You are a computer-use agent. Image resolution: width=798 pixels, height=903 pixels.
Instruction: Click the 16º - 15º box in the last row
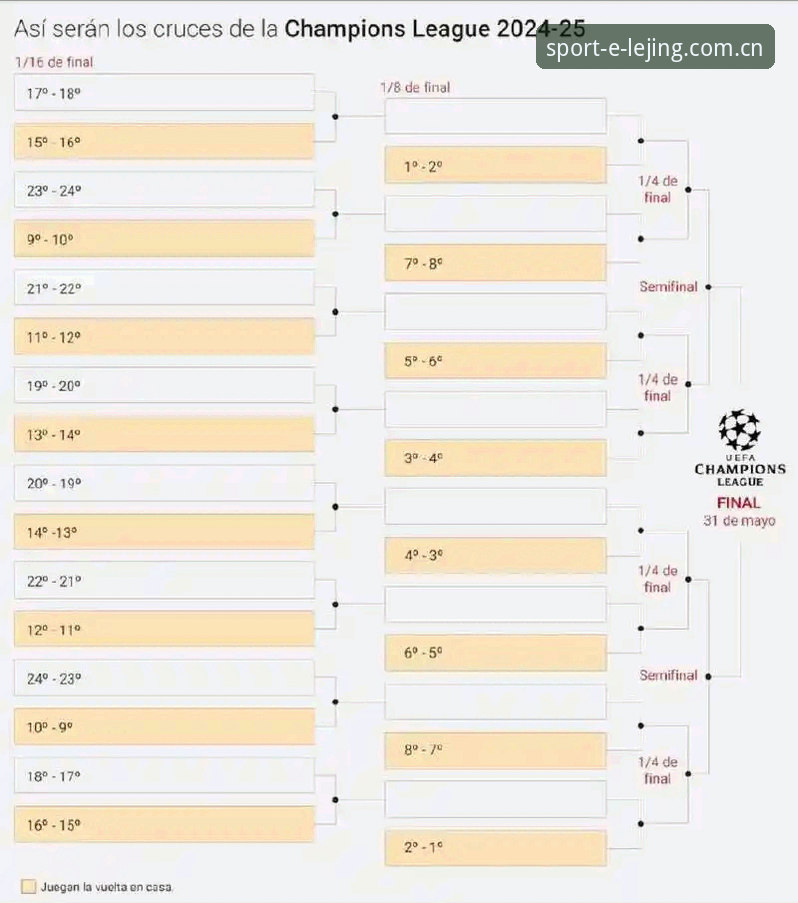[164, 824]
